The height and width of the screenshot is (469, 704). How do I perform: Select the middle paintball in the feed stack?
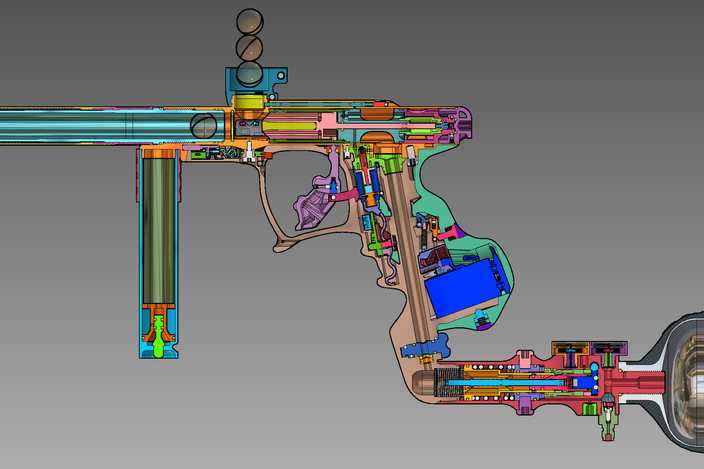point(249,48)
